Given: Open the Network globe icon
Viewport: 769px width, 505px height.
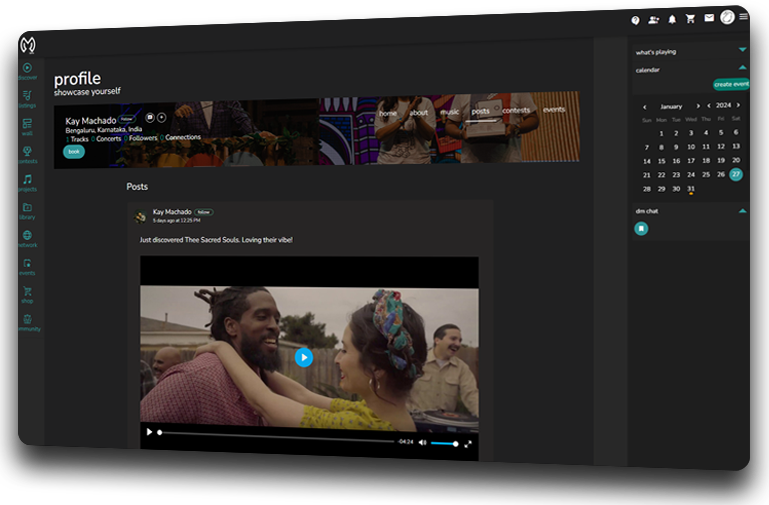Looking at the screenshot, I should [x=27, y=236].
